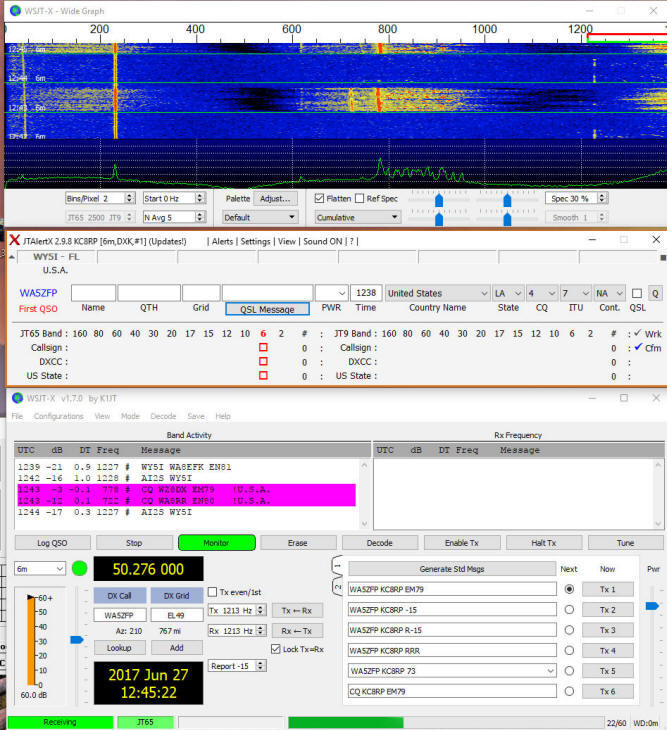
Task: Select the Next radio button for Tx 1
Action: pyautogui.click(x=569, y=589)
